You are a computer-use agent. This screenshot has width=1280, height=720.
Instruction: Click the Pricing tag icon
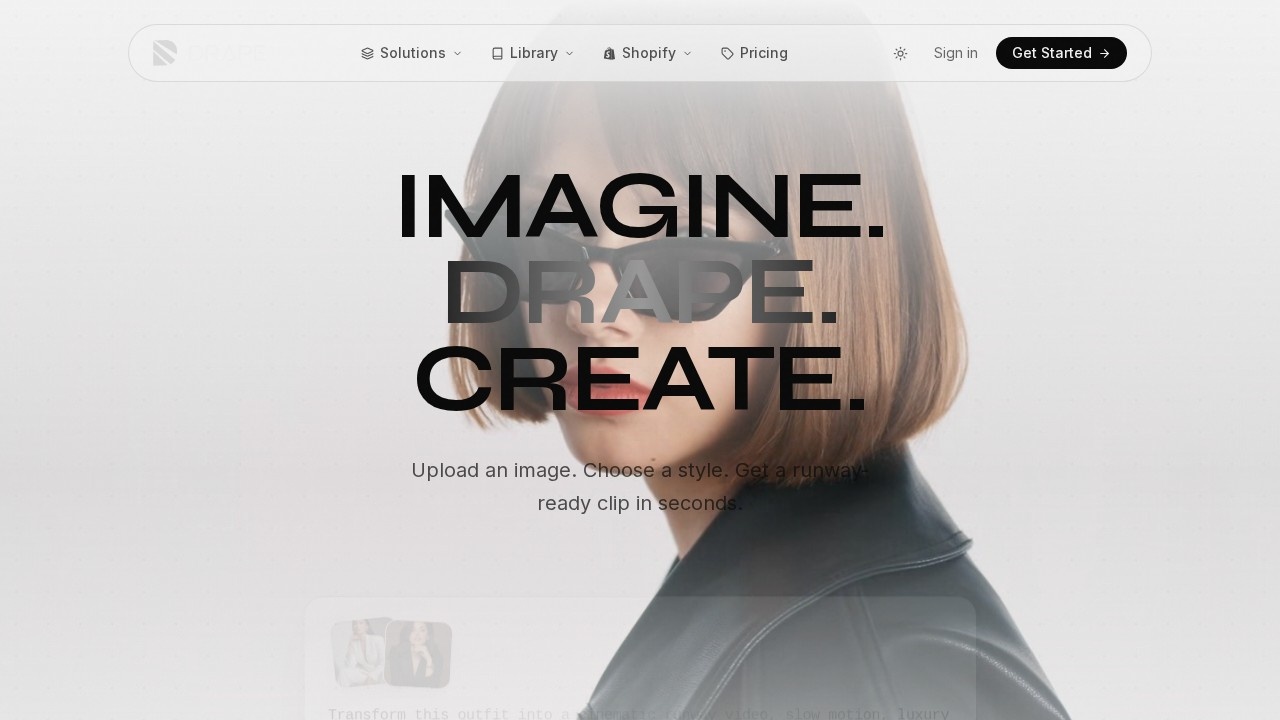tap(727, 53)
